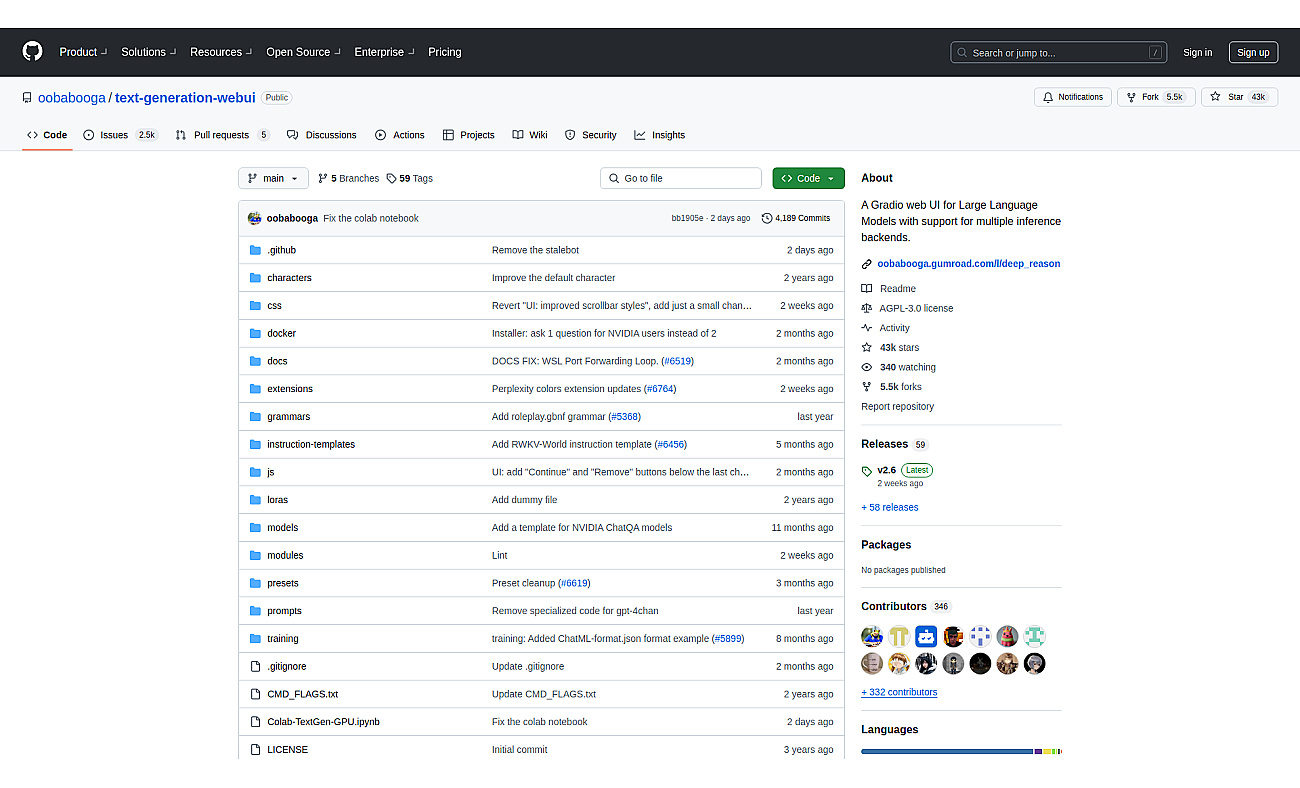Click the AGPL-3.0 license scale icon
This screenshot has width=1300, height=788.
coord(867,308)
